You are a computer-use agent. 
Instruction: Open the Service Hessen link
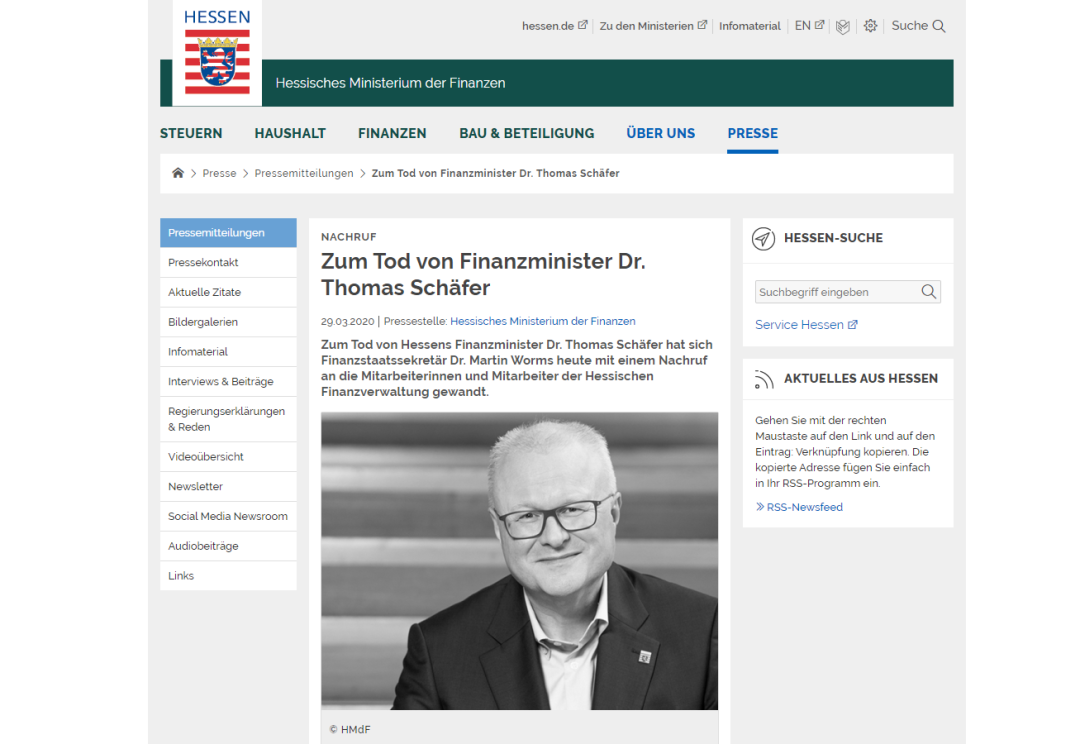point(806,324)
